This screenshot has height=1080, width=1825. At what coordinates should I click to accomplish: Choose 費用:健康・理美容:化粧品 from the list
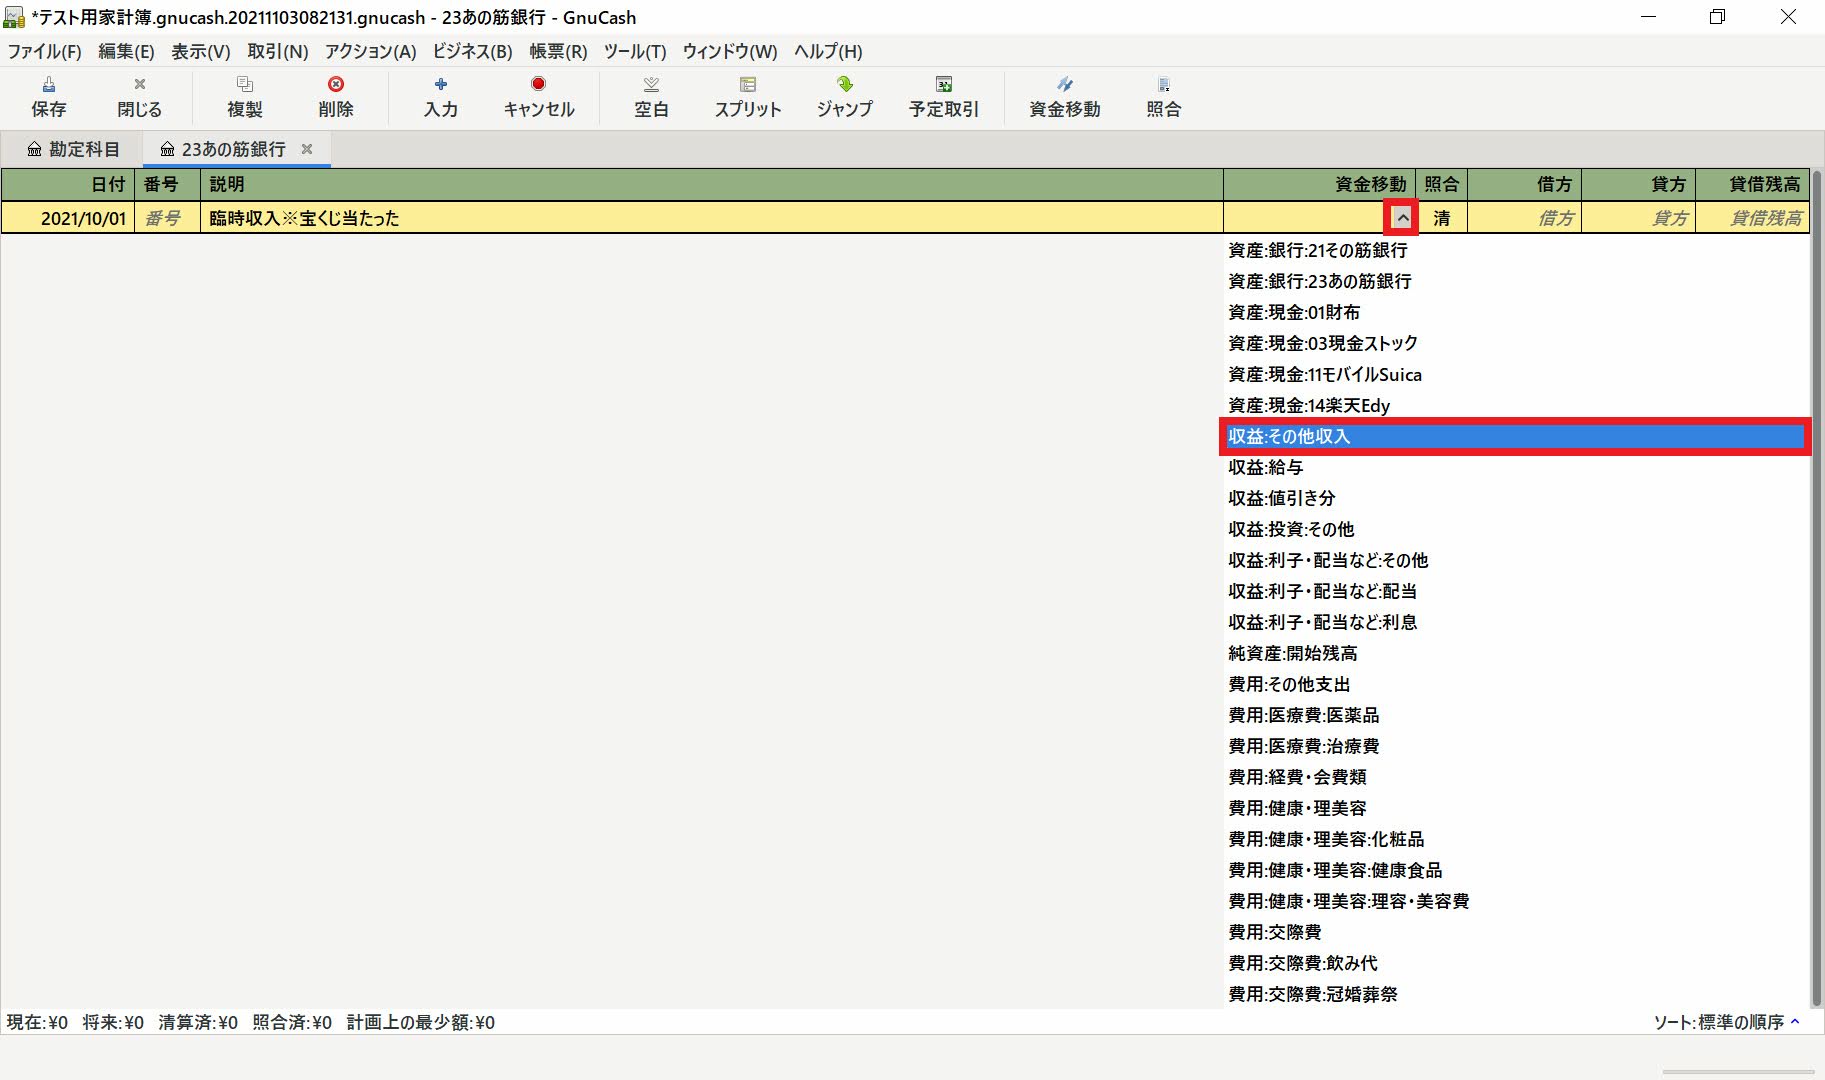[x=1516, y=839]
